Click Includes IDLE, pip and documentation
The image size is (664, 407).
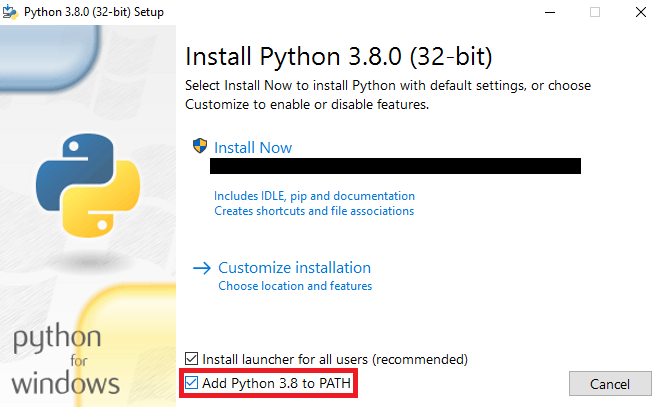tap(314, 196)
